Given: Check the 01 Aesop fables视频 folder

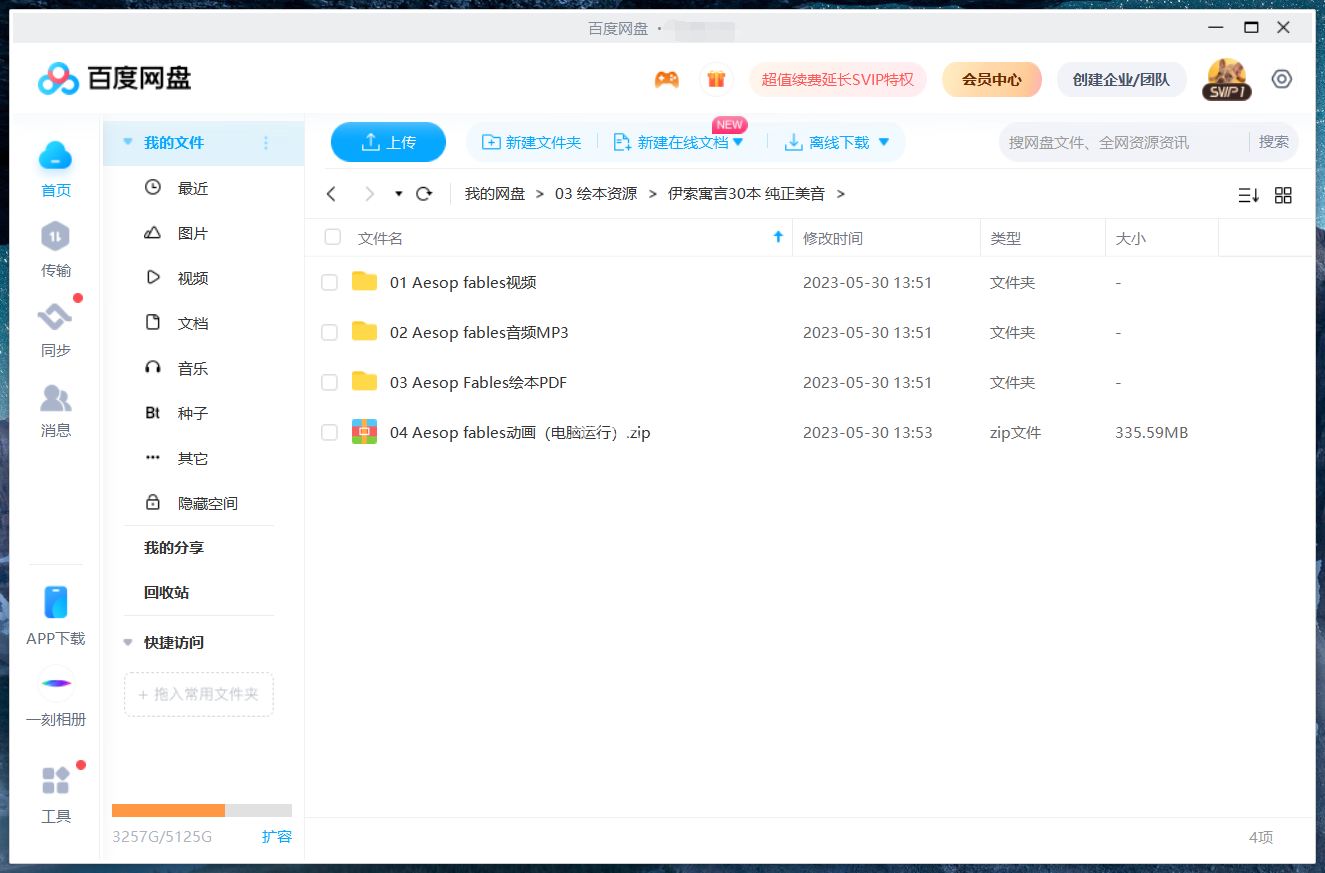Looking at the screenshot, I should (329, 282).
